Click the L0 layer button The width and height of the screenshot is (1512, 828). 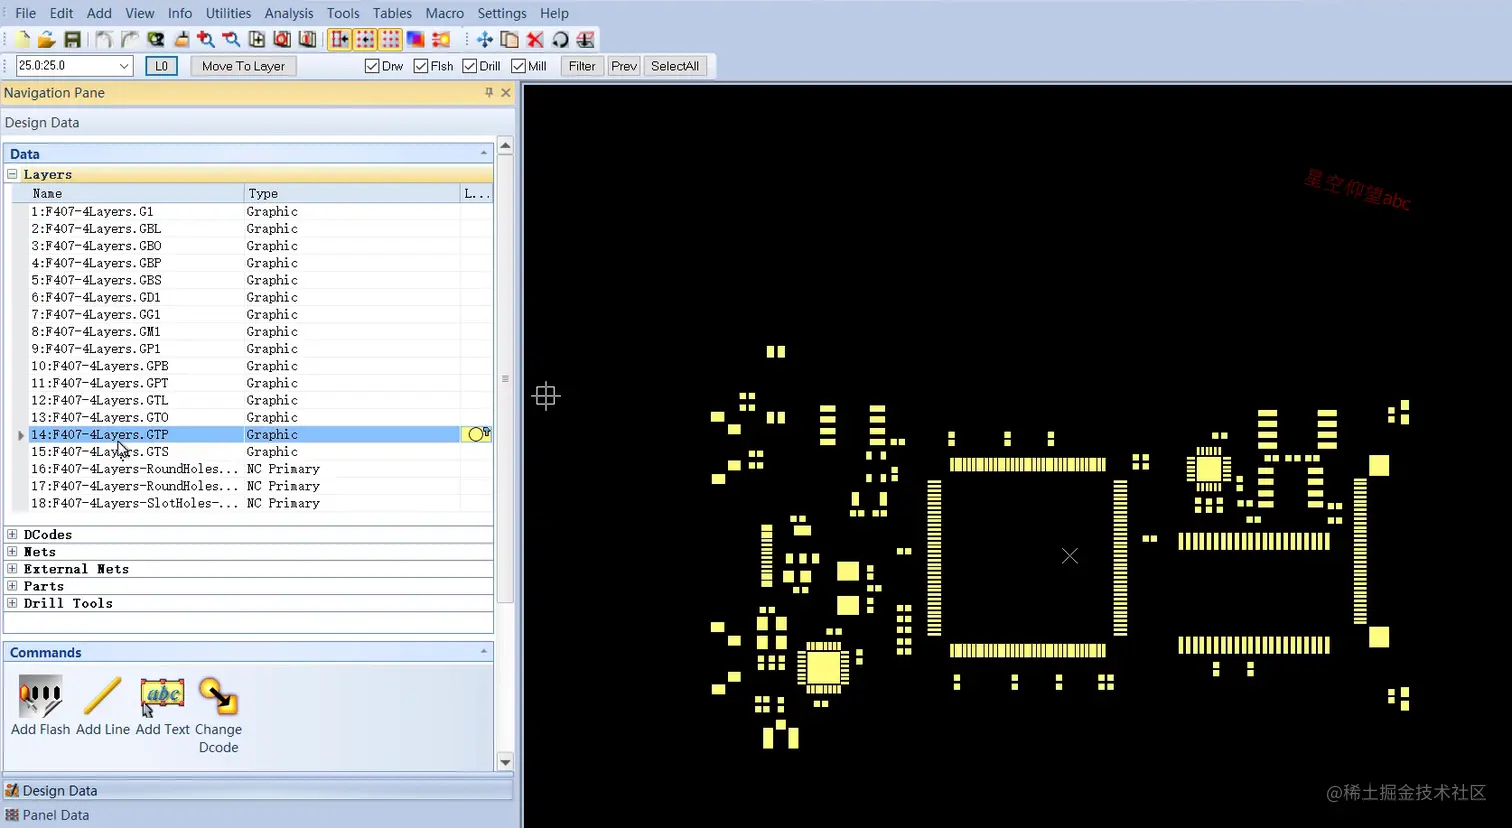161,66
